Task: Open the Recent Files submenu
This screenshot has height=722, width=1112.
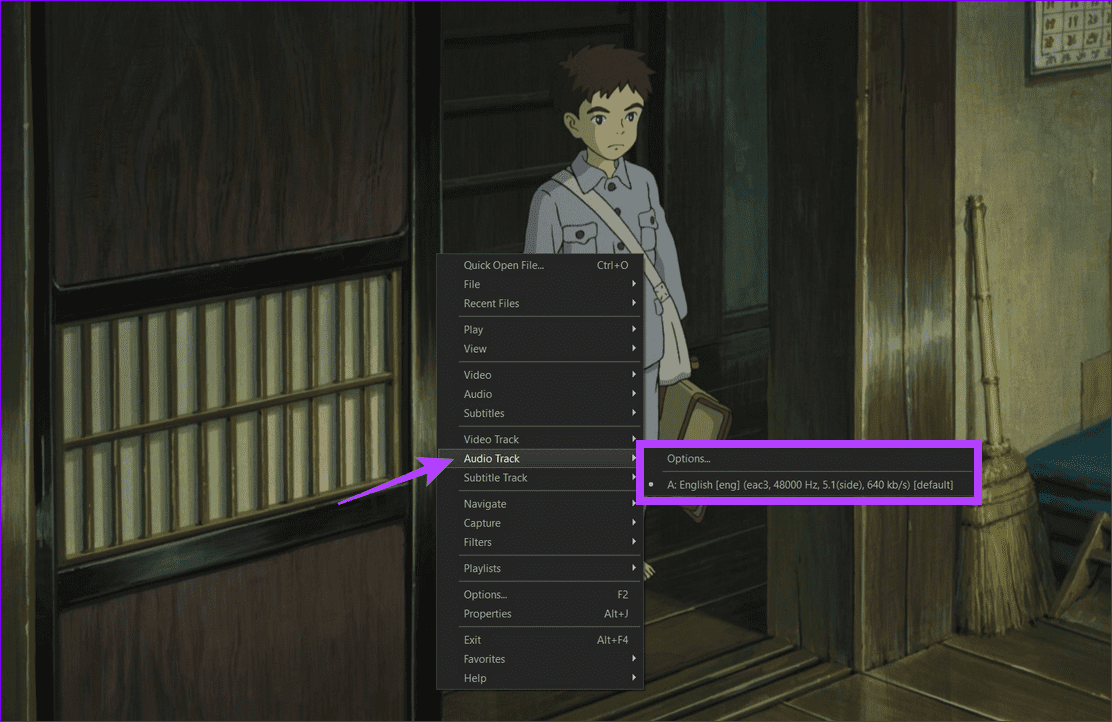Action: coord(540,304)
